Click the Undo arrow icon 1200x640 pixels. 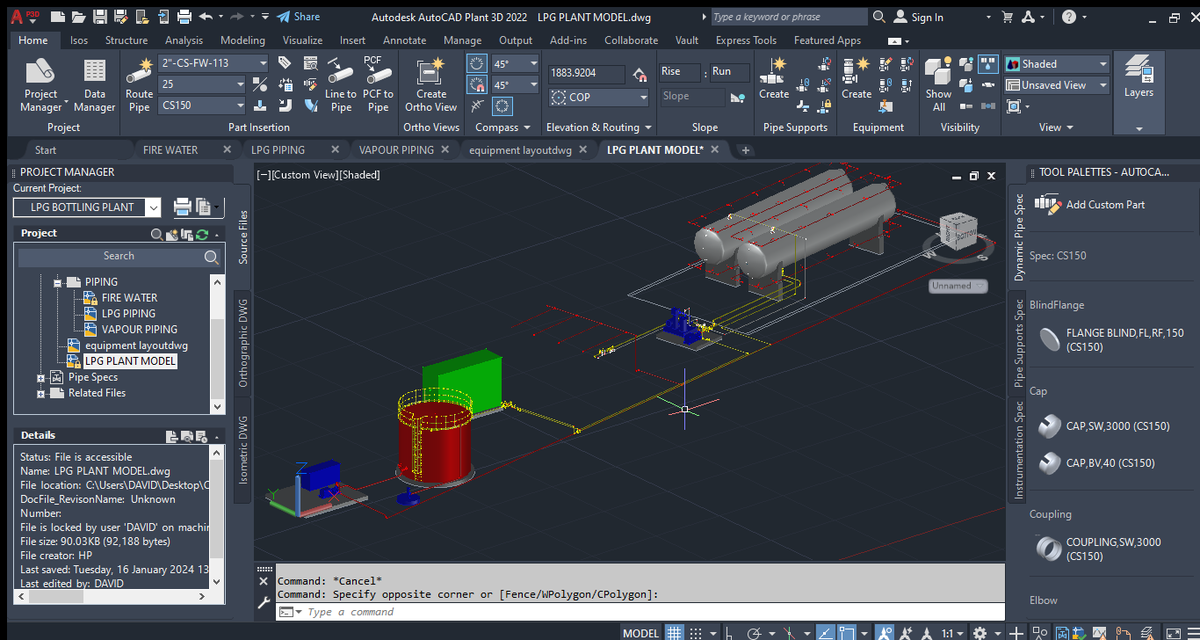coord(206,17)
